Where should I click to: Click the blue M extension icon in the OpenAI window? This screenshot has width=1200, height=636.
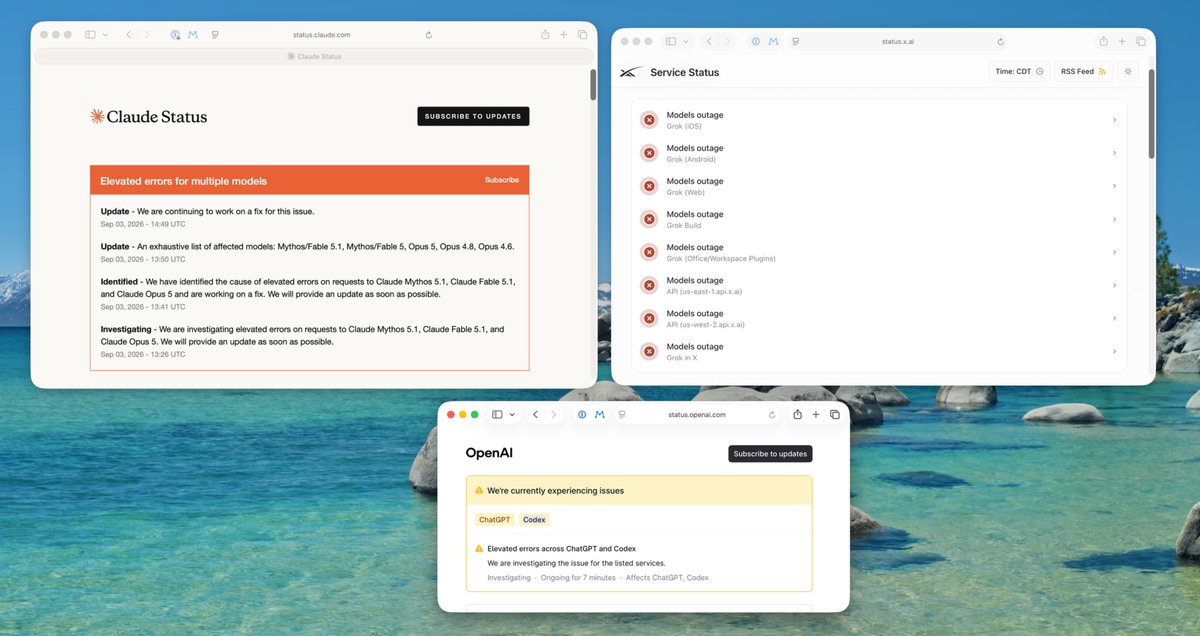pos(600,414)
